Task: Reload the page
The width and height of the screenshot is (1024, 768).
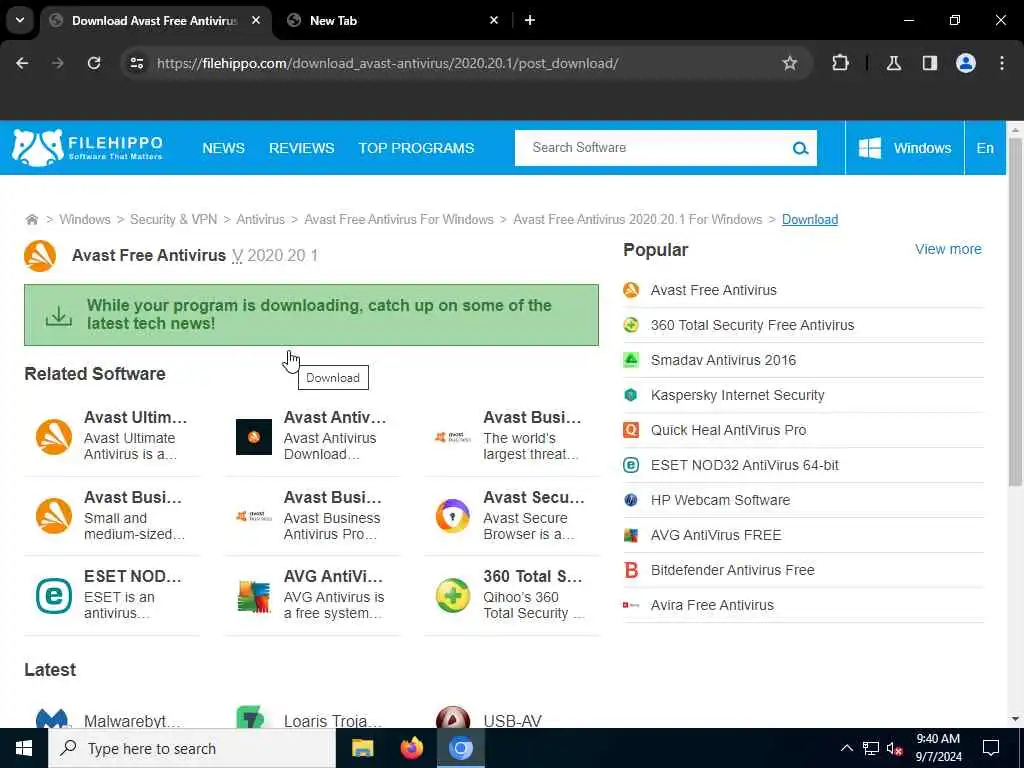Action: pyautogui.click(x=94, y=63)
